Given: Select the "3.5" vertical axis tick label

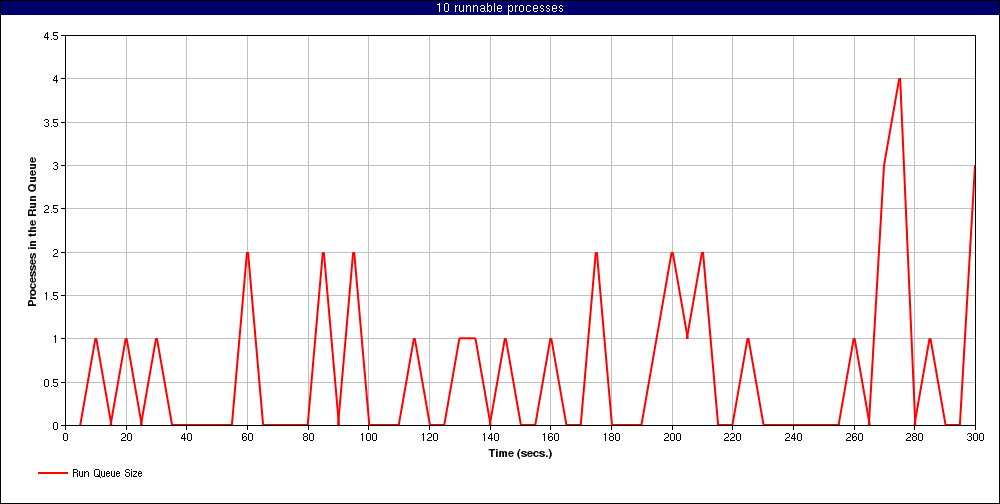Looking at the screenshot, I should coord(52,122).
